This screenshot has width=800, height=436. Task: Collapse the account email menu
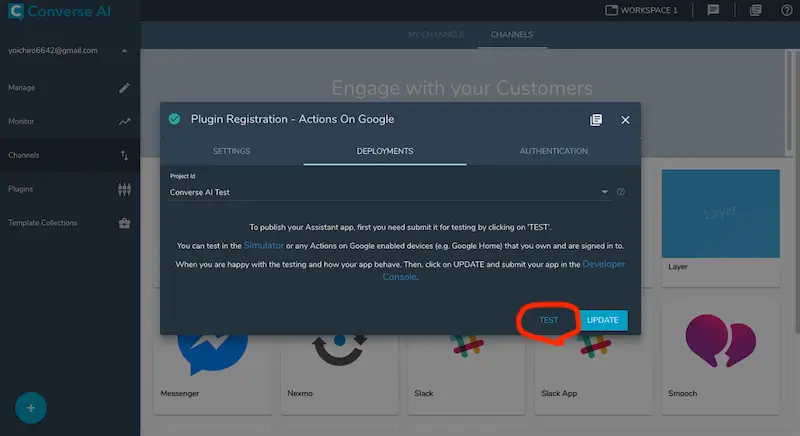(x=124, y=50)
